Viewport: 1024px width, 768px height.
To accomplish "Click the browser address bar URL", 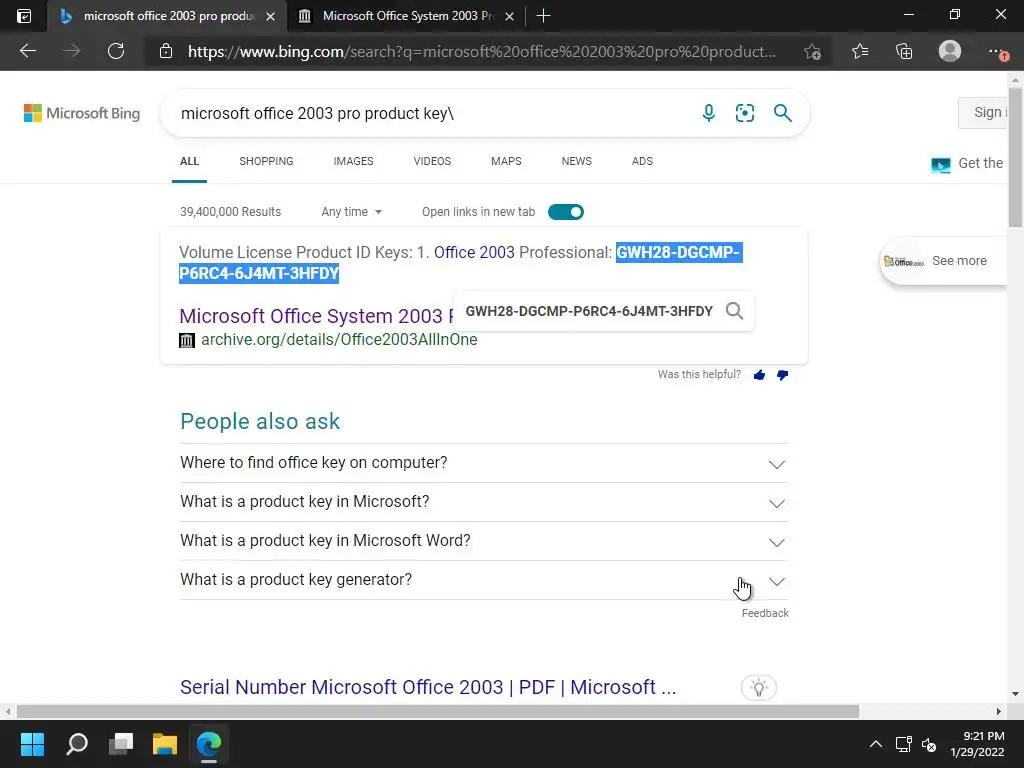I will click(x=481, y=52).
